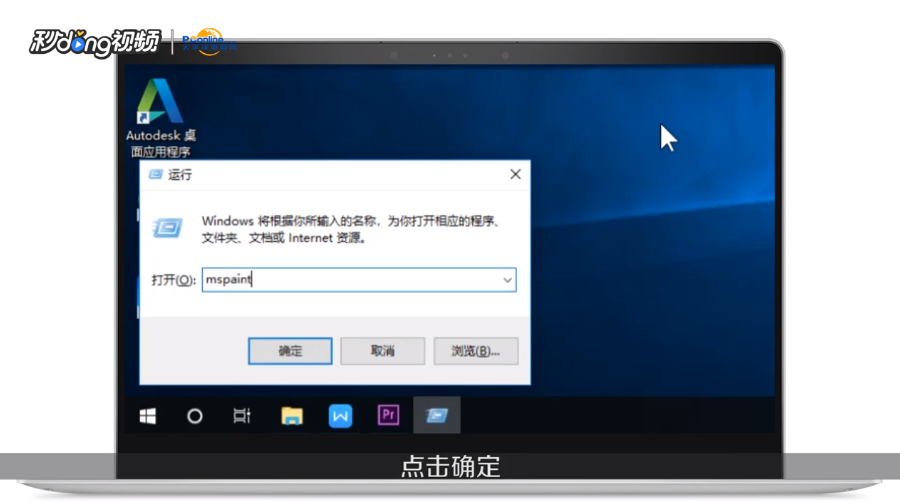Click the 打开(O): label
The image size is (900, 502).
[x=173, y=280]
